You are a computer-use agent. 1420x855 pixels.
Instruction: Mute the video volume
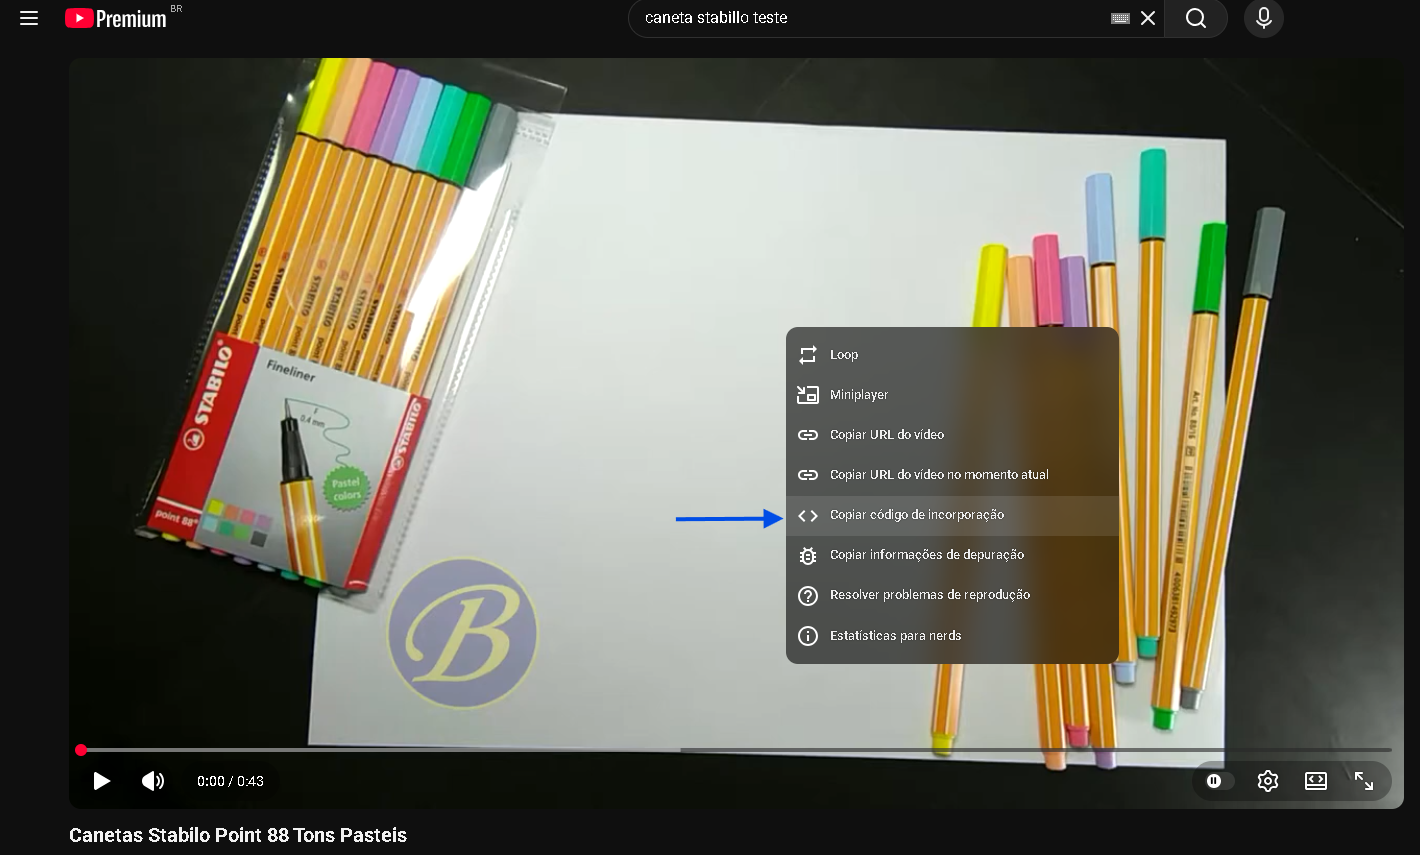[153, 781]
